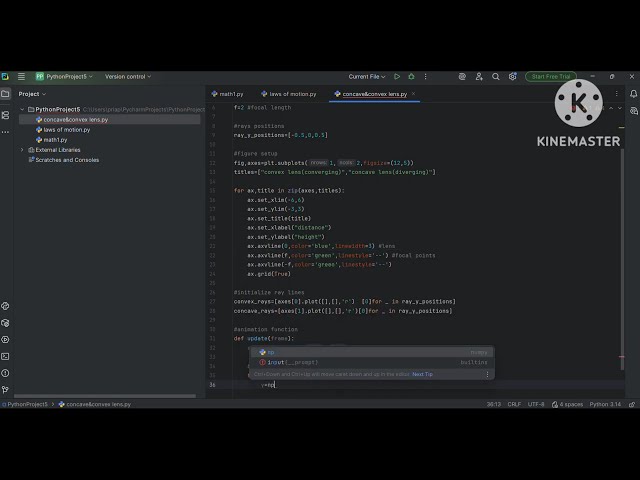Screen dimensions: 640x480
Task: Open editor tabs options menu
Action: [616, 94]
